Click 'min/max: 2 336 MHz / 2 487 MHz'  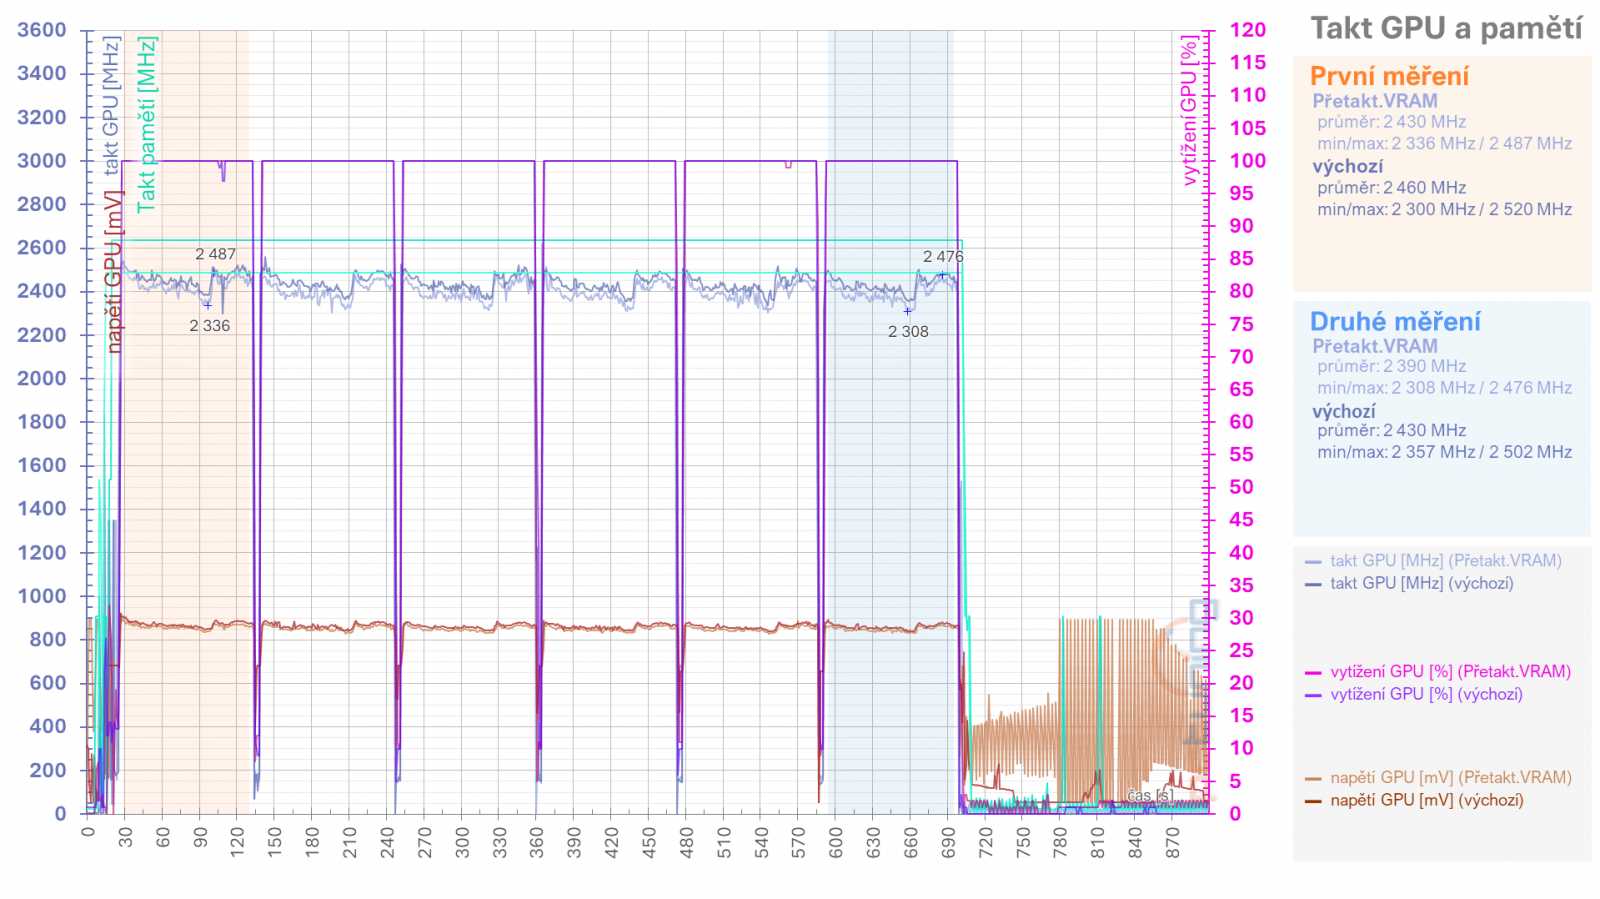coord(1444,143)
